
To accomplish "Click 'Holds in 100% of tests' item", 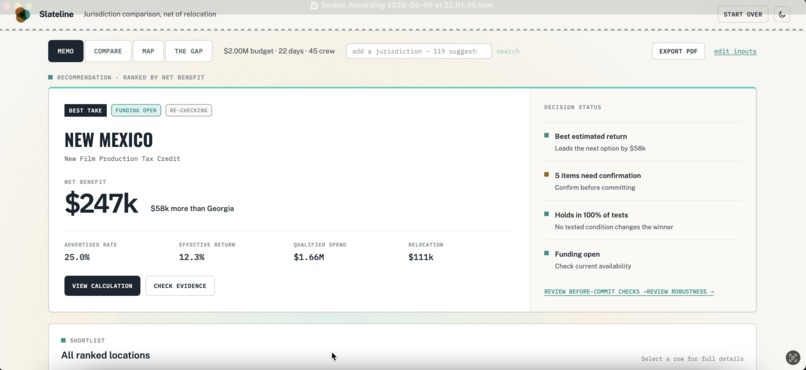I will [592, 215].
